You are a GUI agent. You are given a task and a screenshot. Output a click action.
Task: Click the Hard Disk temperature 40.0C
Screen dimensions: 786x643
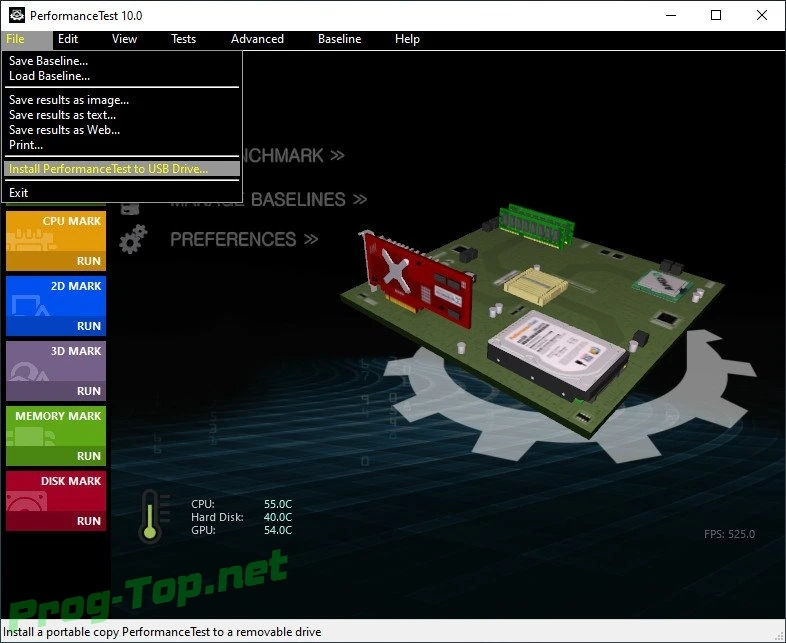pyautogui.click(x=278, y=517)
